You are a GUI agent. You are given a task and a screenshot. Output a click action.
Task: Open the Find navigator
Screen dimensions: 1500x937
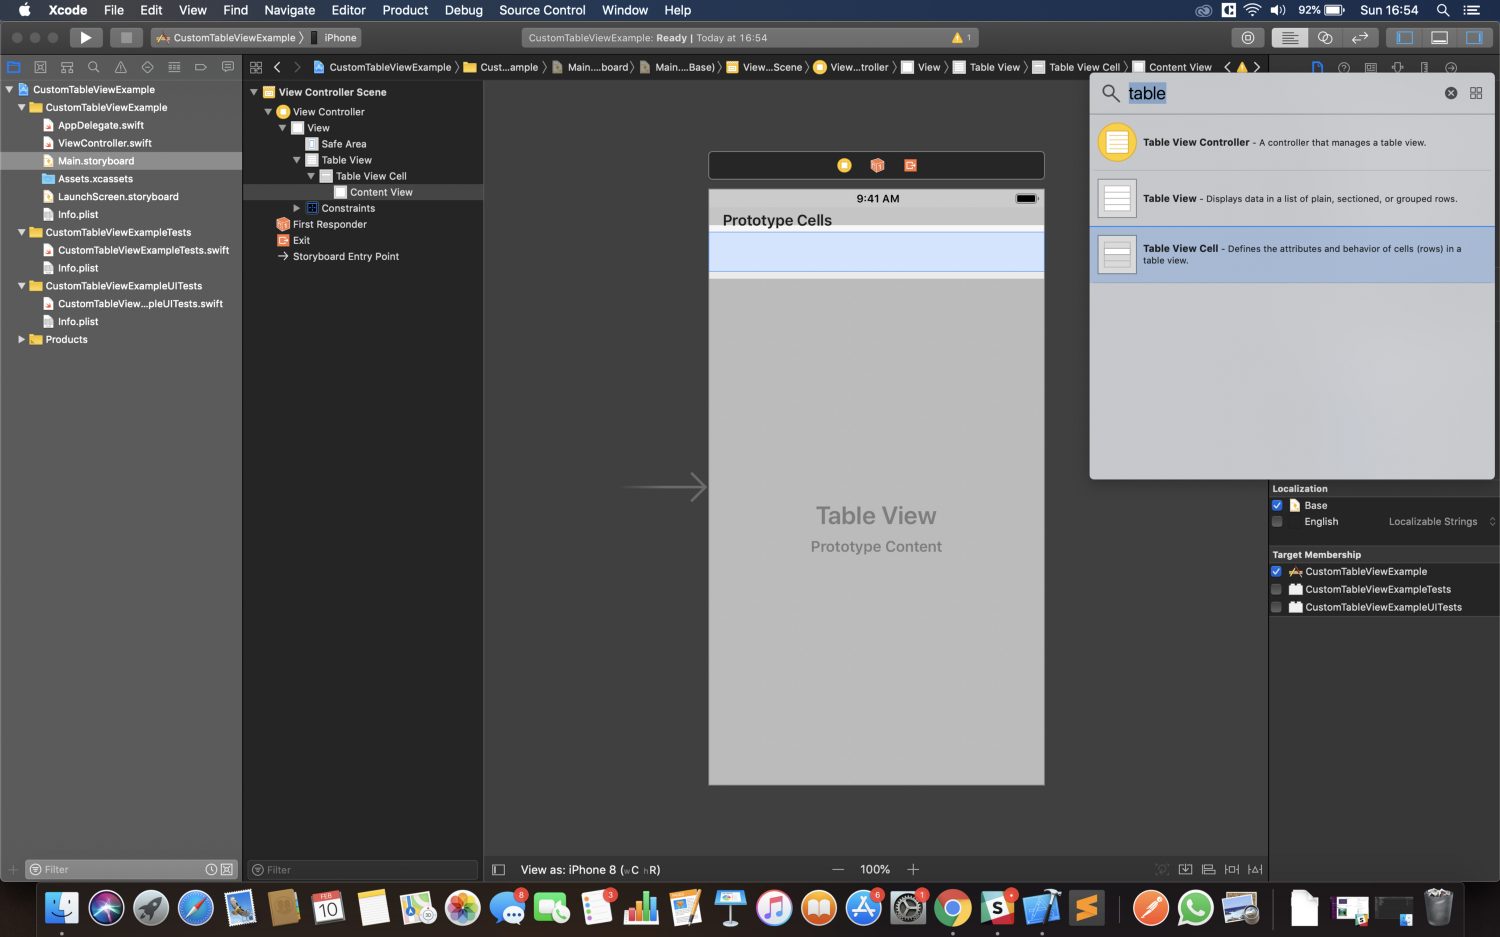(93, 68)
